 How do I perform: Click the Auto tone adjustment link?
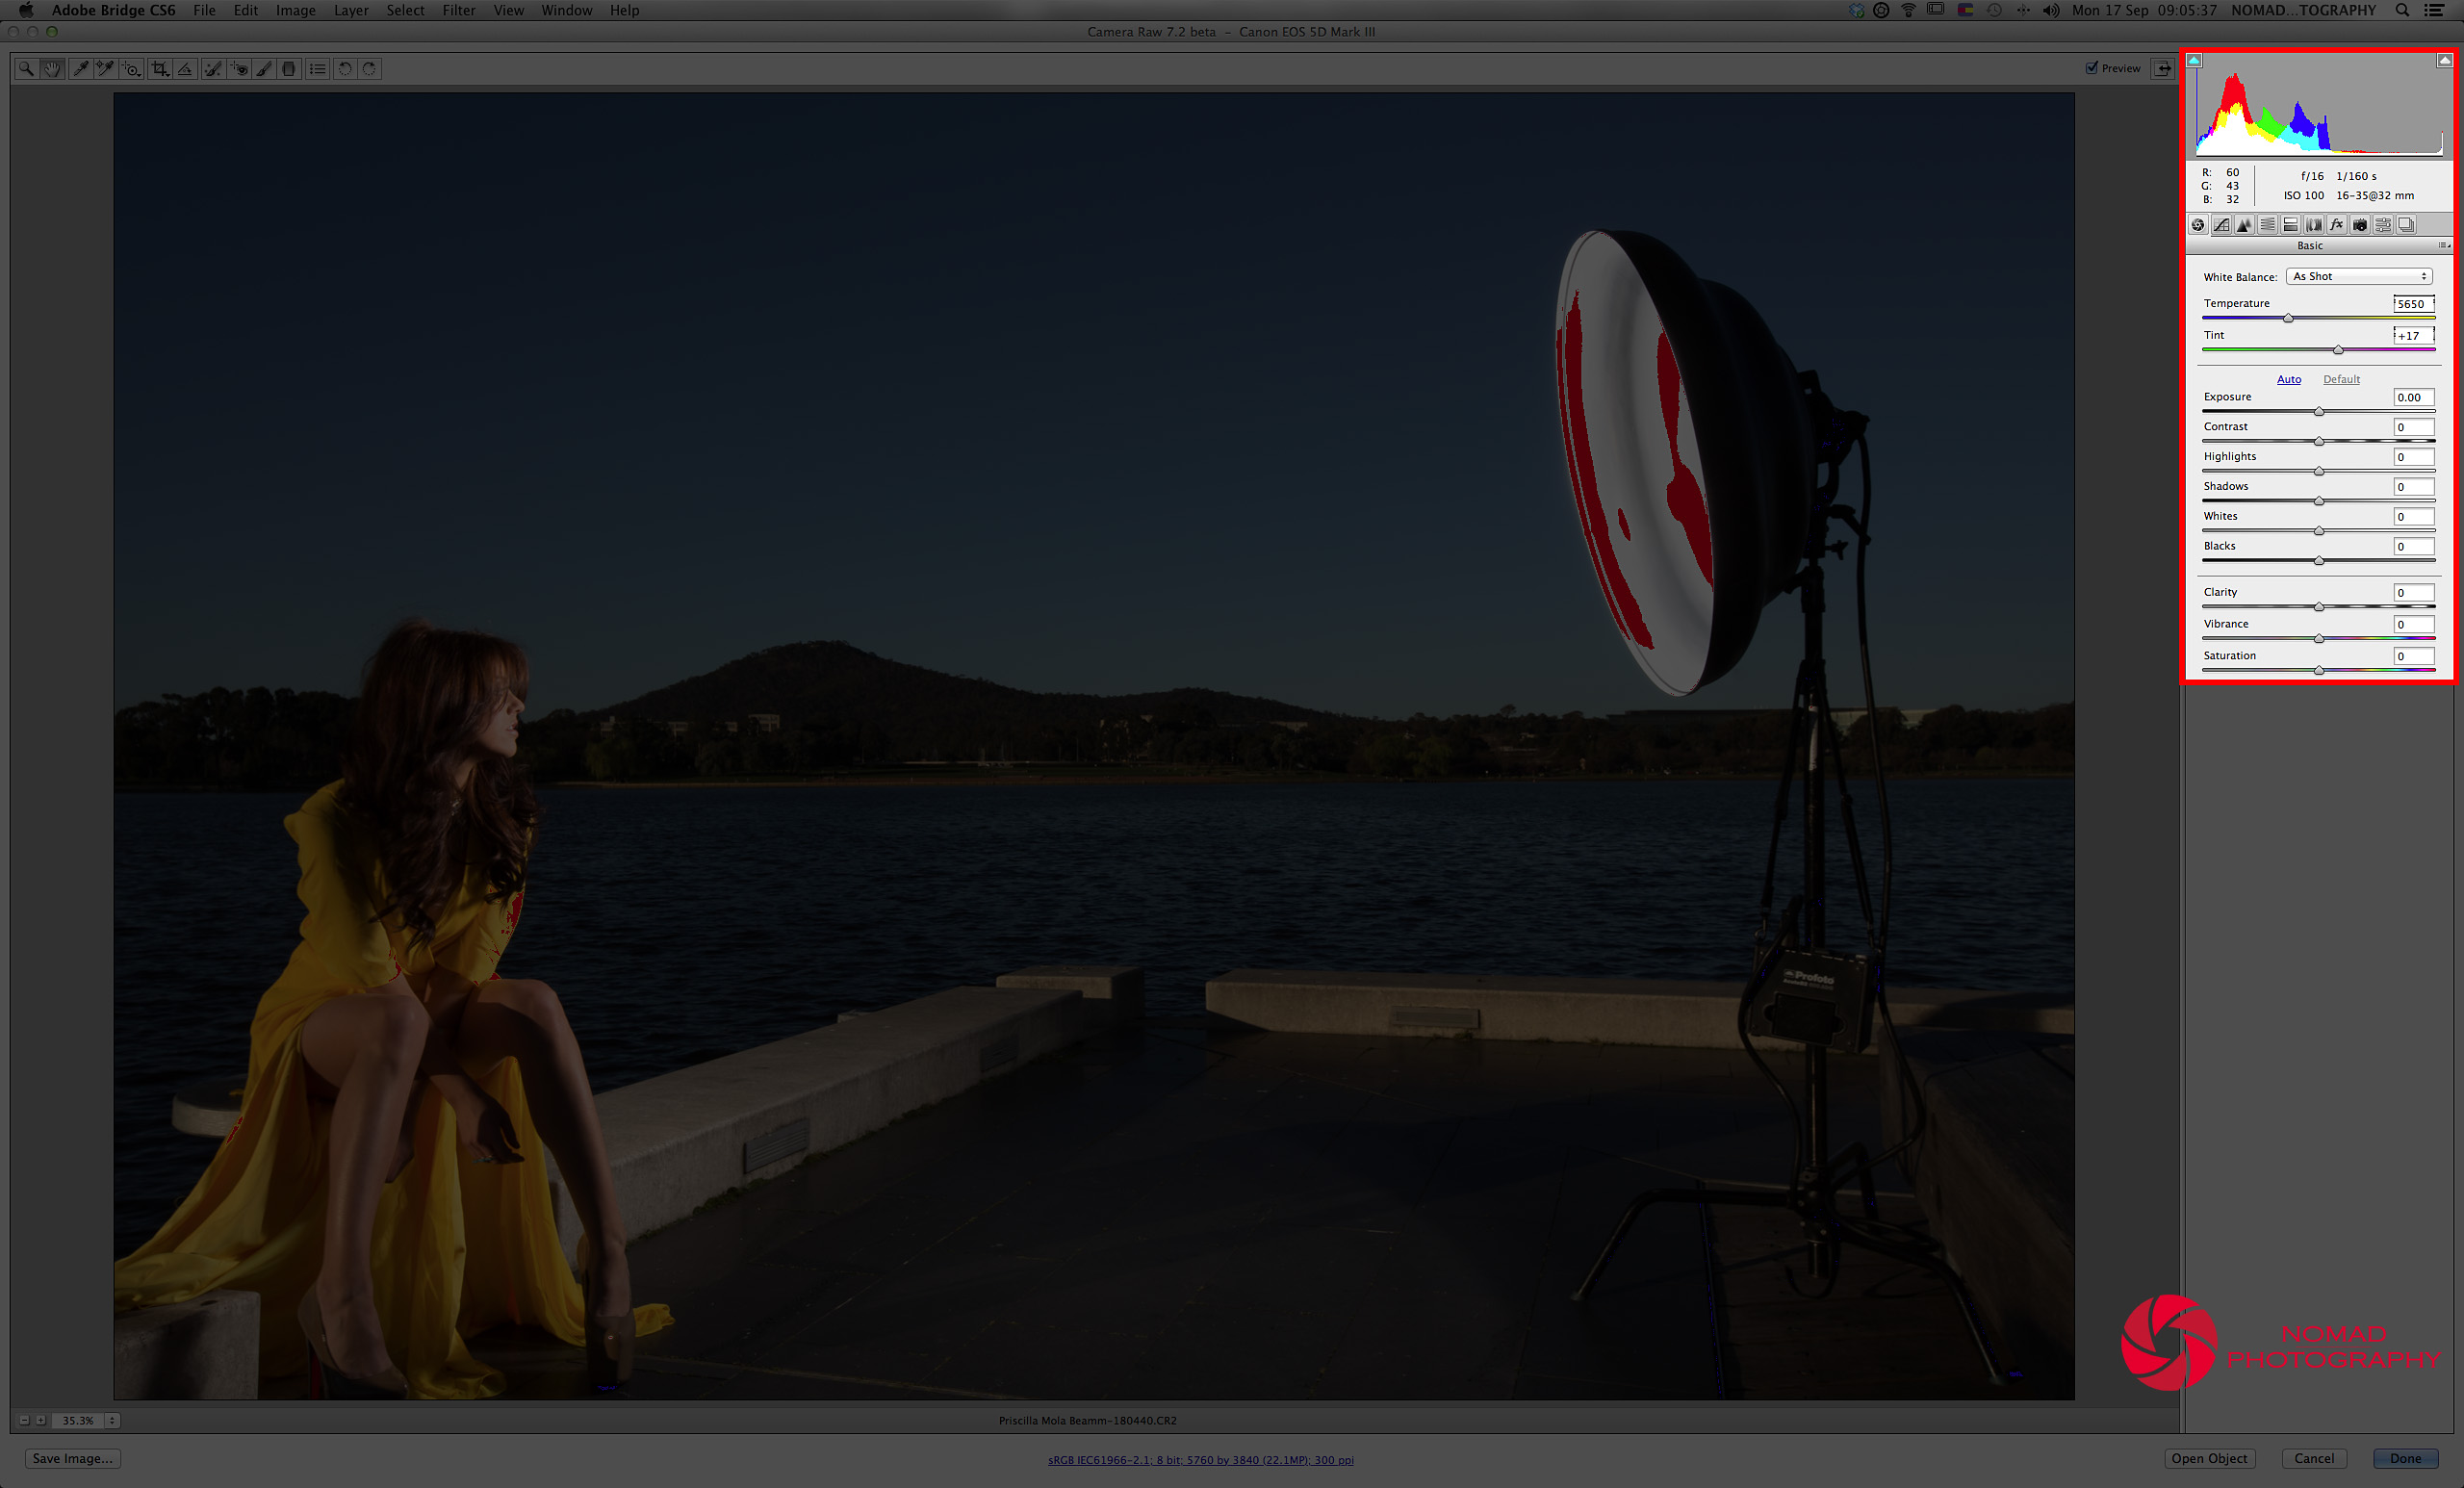(x=2288, y=379)
